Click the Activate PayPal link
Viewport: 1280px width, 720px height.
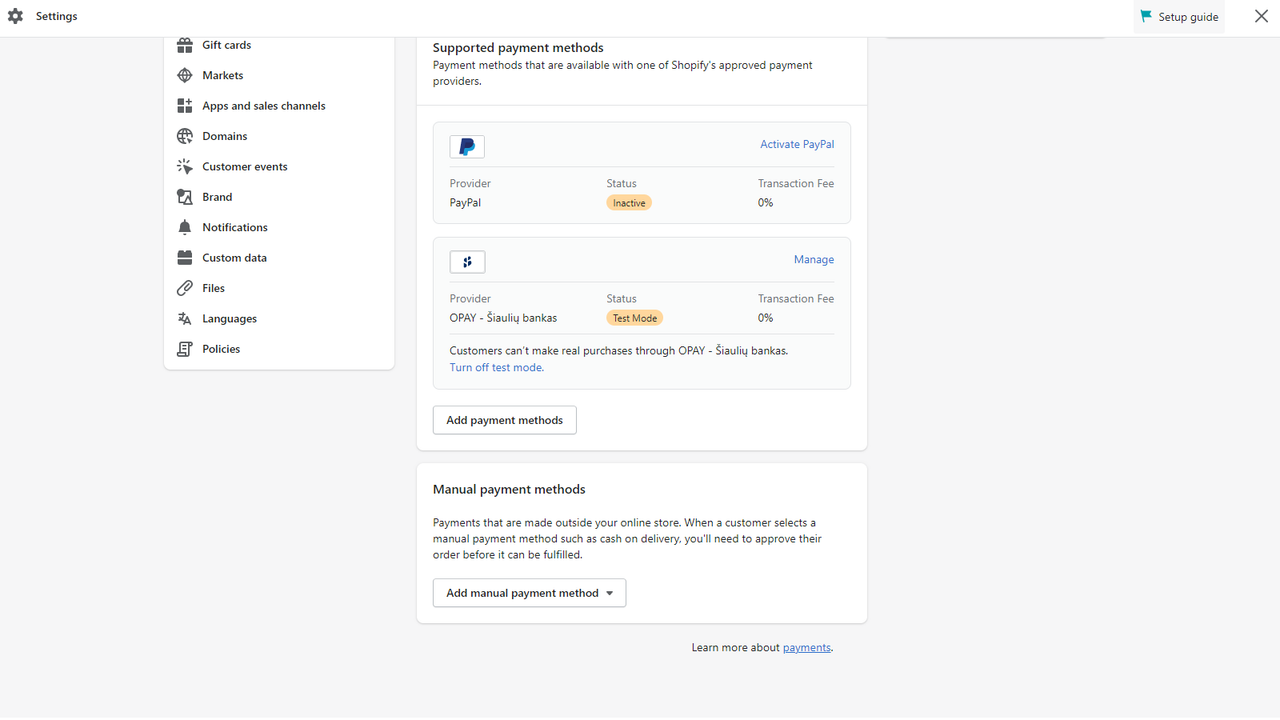pyautogui.click(x=797, y=144)
